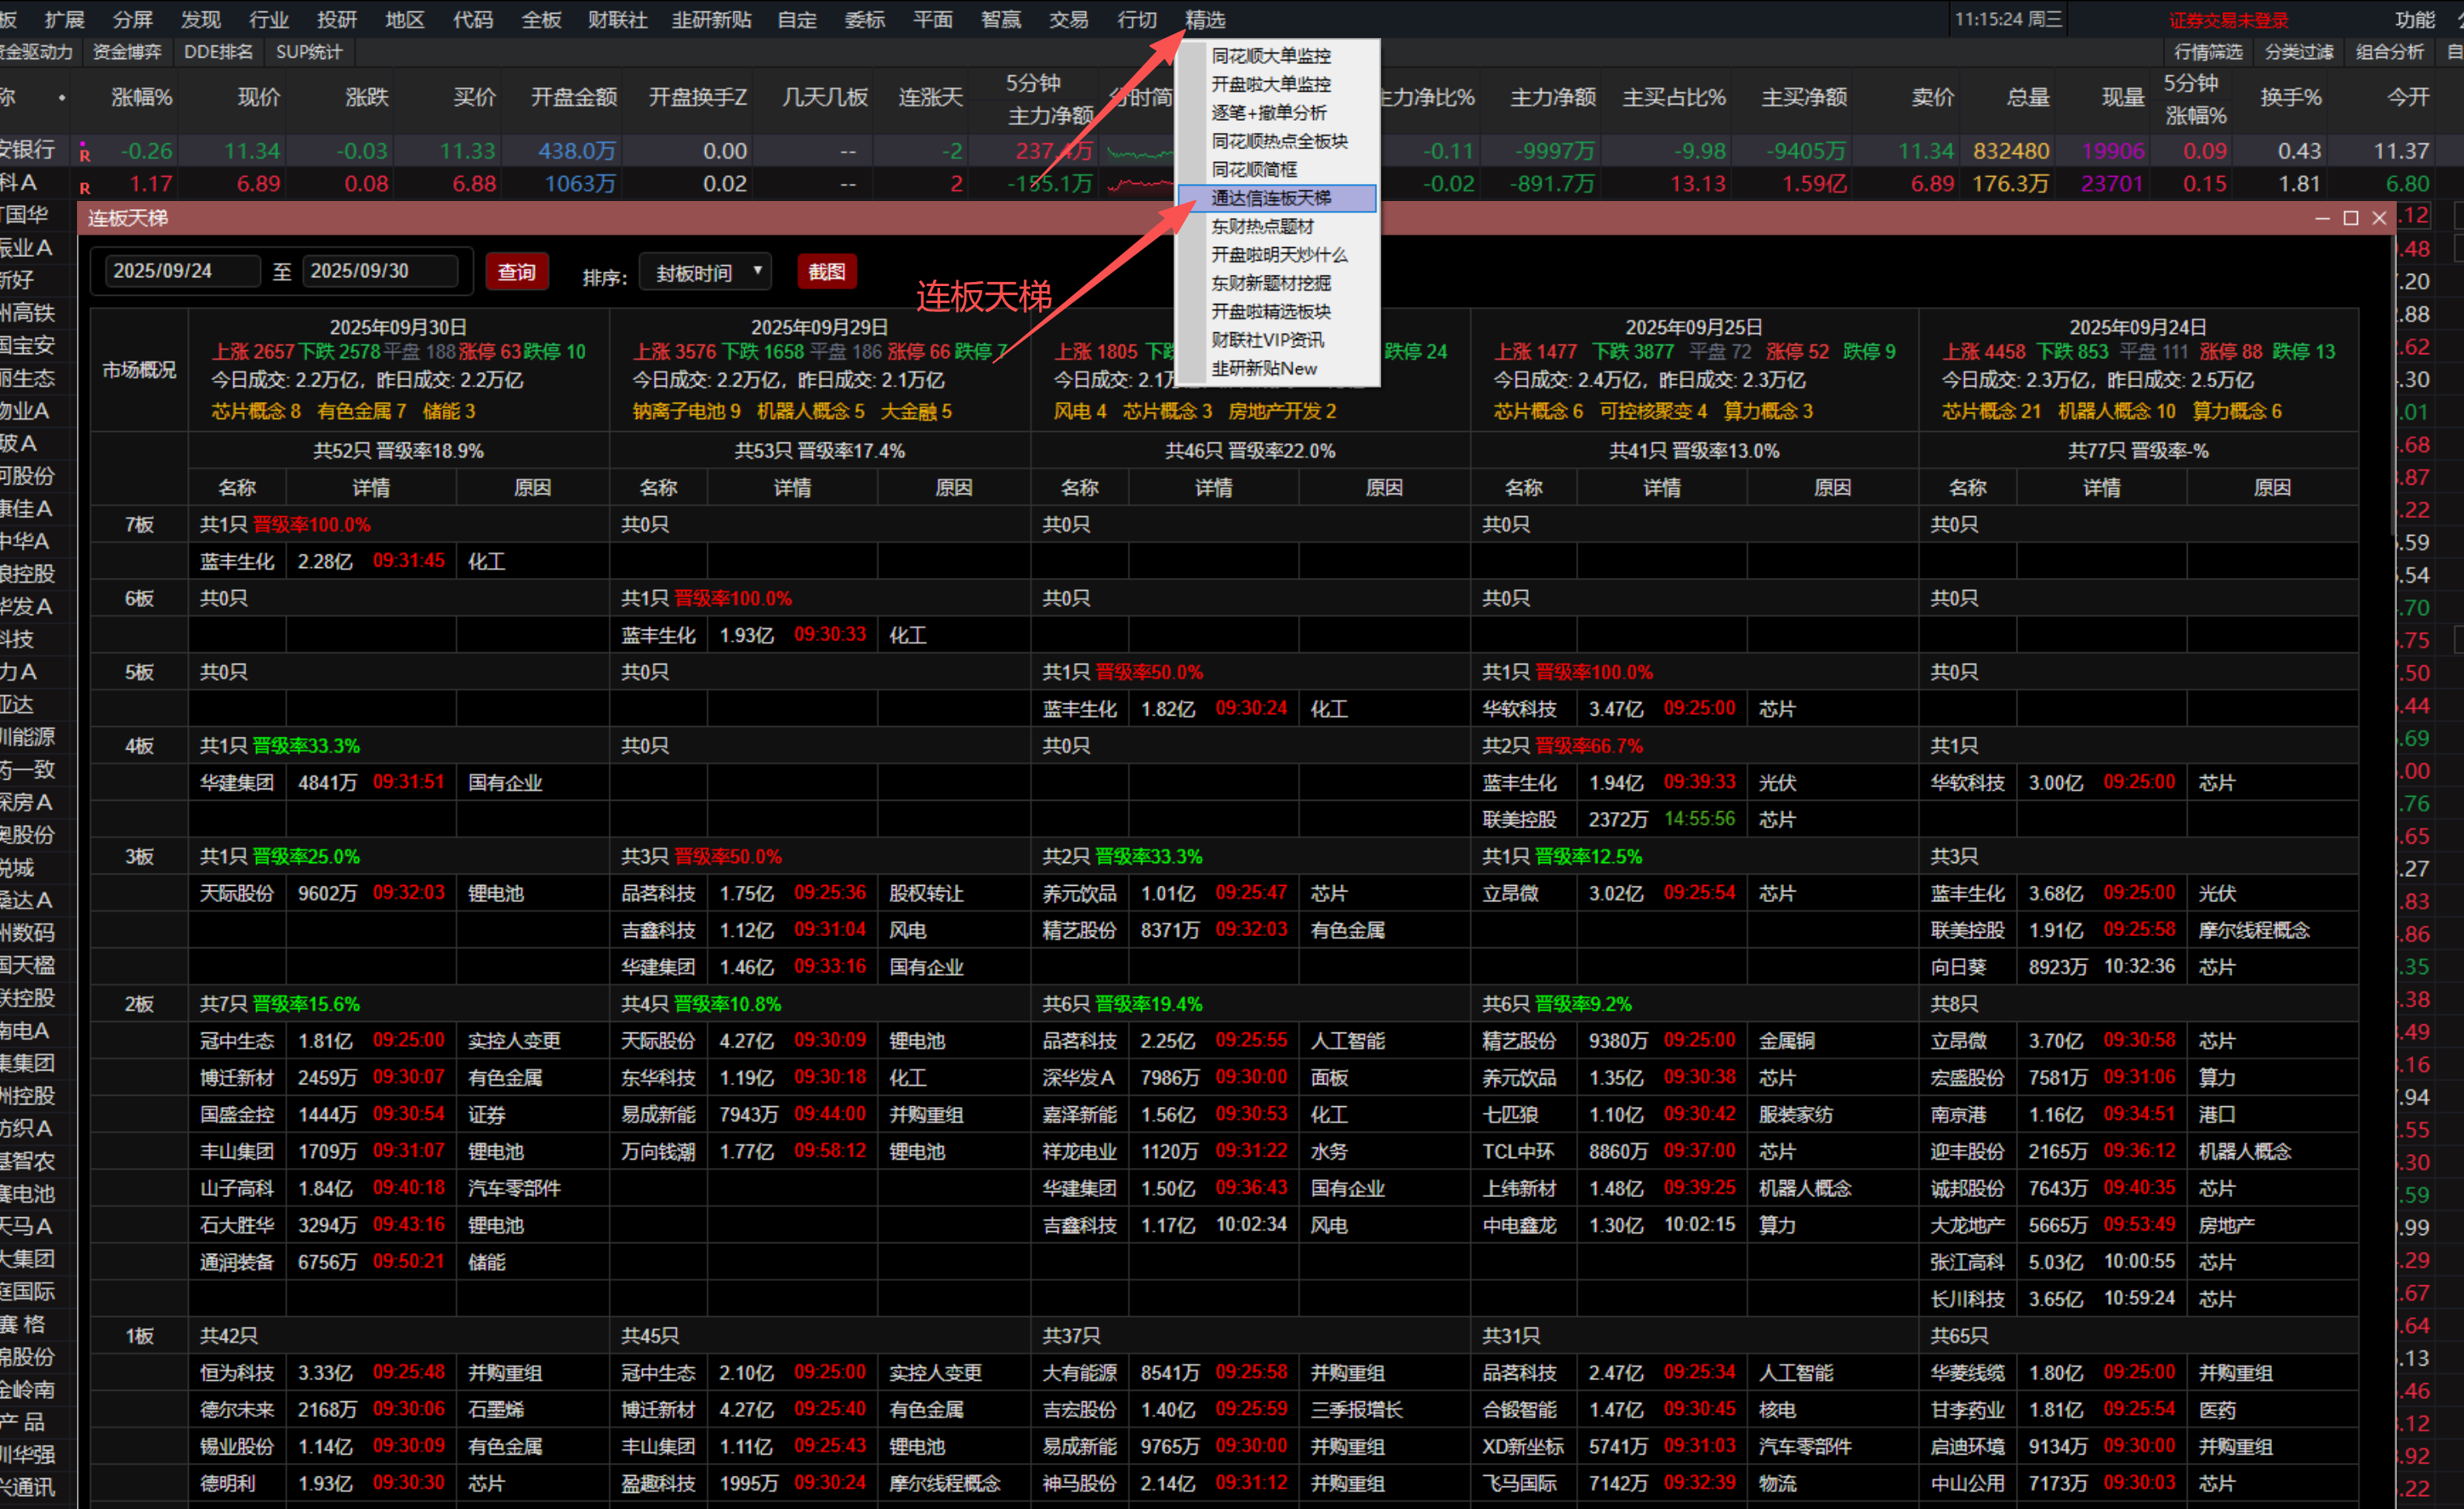Click stock 冠中生态 in 2板 row of 09月30日
The height and width of the screenshot is (1509, 2464).
[x=237, y=1040]
